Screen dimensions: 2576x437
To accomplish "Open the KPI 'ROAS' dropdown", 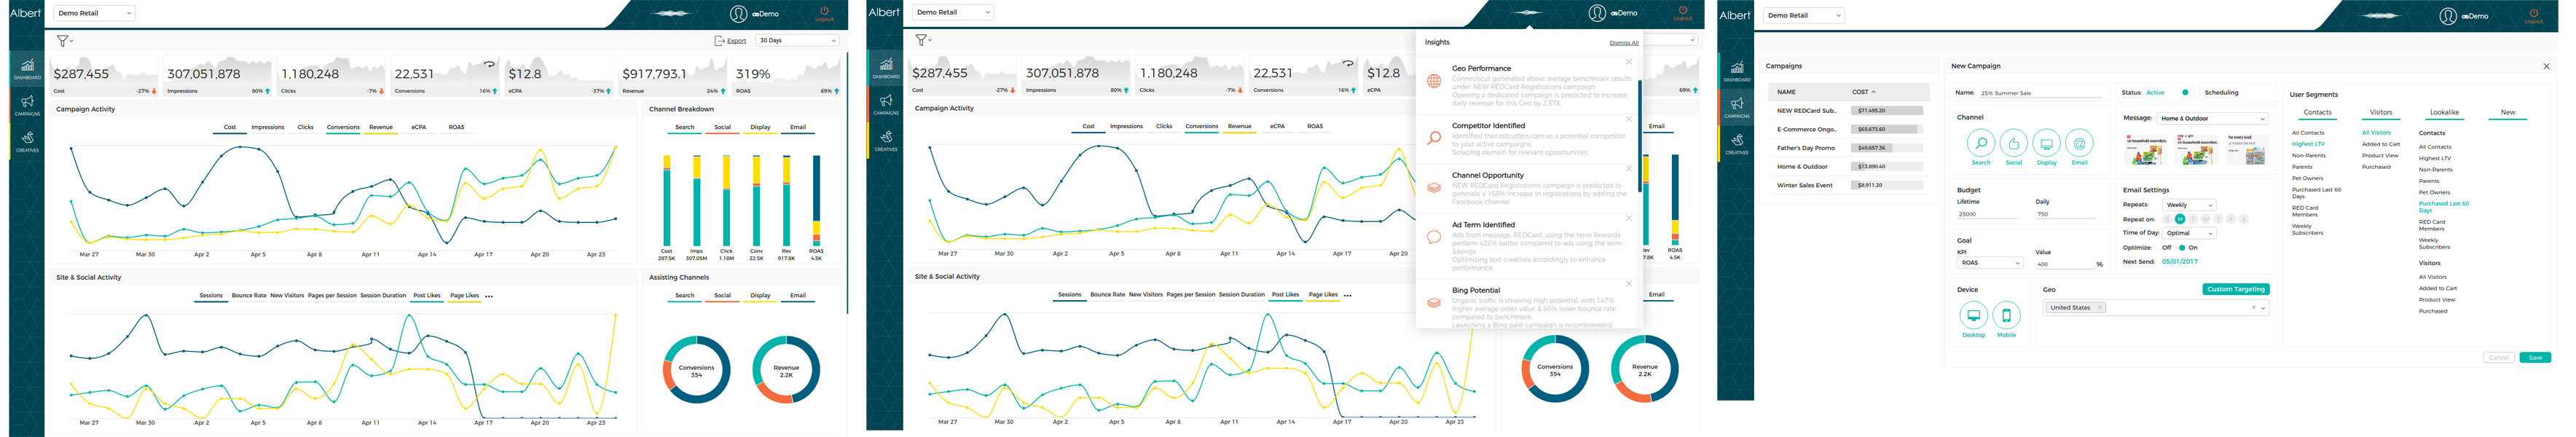I will tap(1989, 263).
